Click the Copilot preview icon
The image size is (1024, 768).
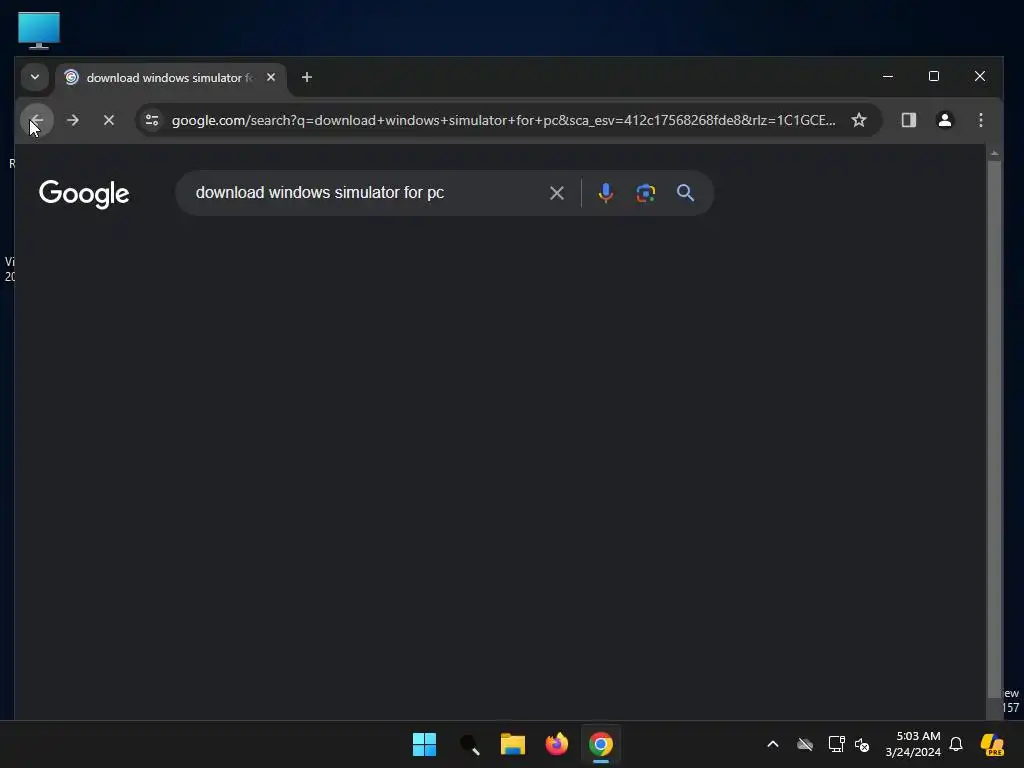click(992, 744)
